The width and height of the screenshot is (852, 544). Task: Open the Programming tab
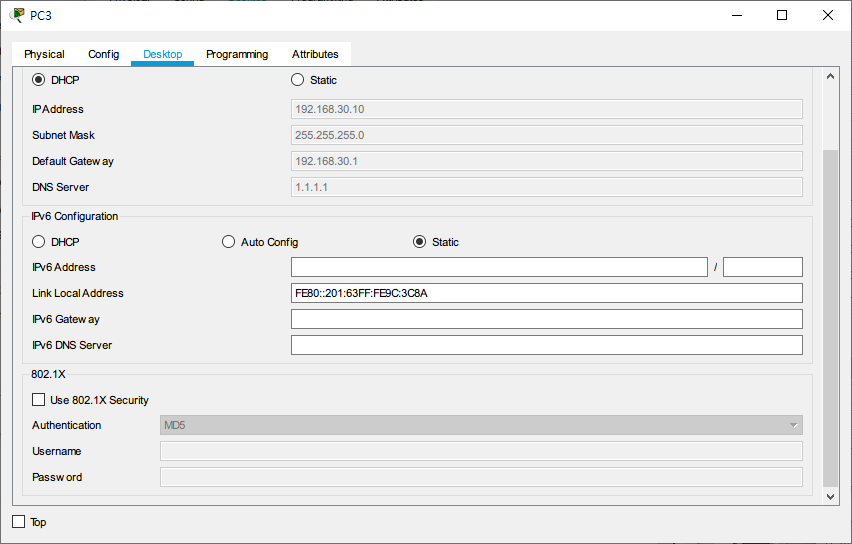pos(237,54)
